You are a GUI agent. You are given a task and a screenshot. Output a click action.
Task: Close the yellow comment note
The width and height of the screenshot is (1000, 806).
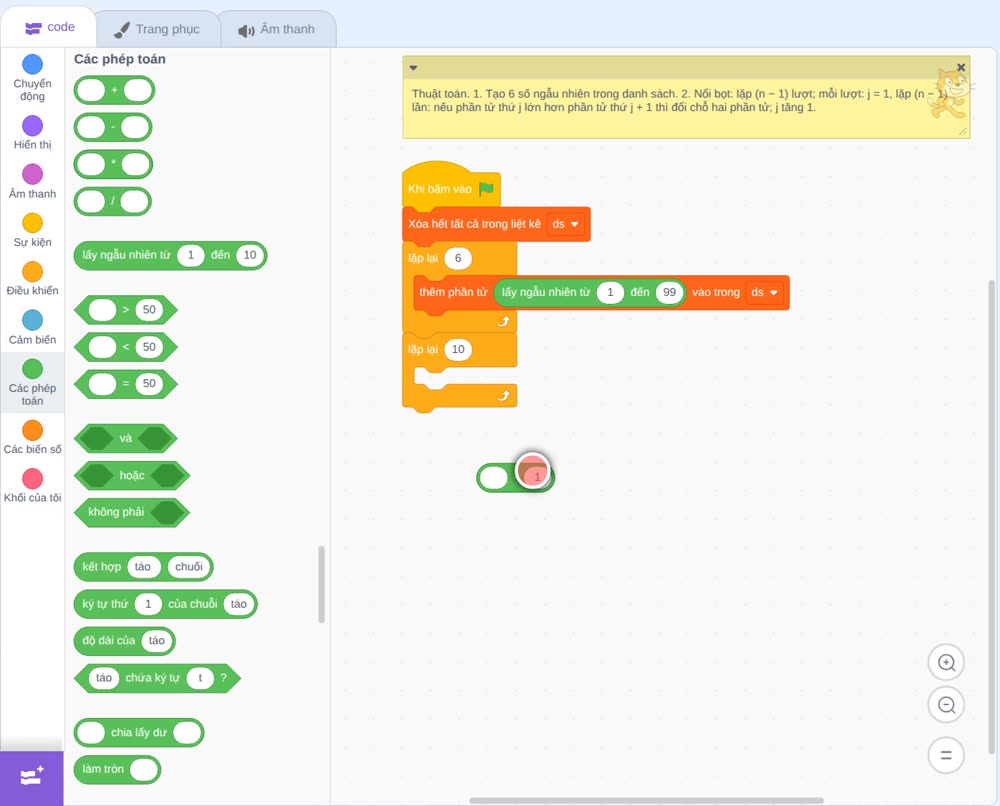tap(961, 68)
